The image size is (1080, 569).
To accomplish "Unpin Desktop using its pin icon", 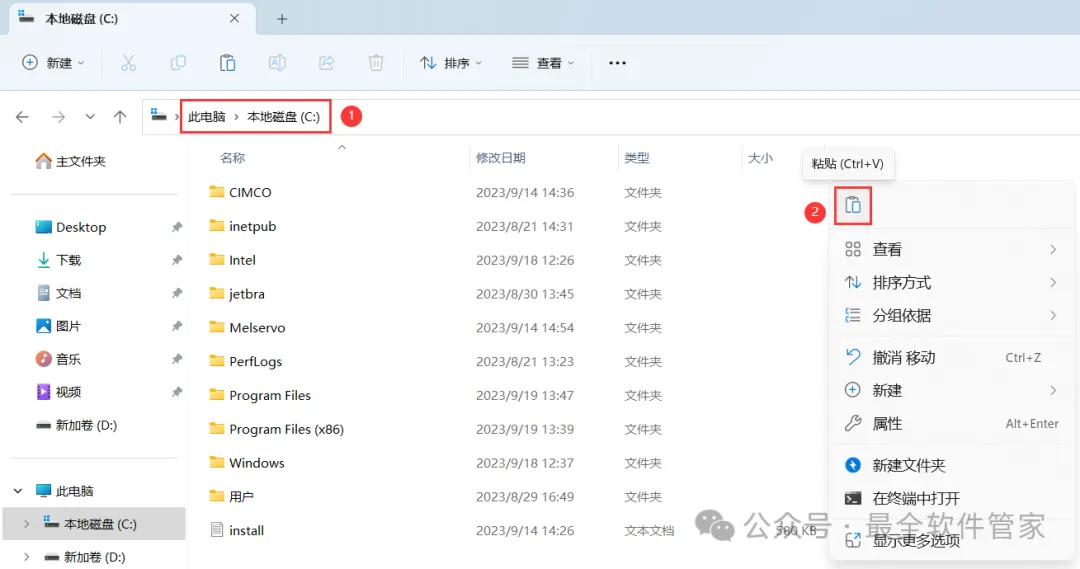I will tap(177, 227).
